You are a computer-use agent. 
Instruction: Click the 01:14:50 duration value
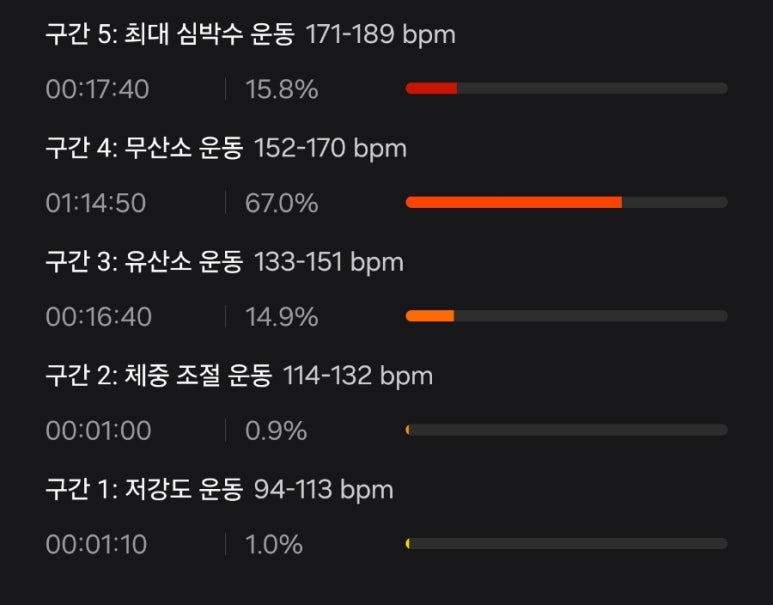pos(96,203)
